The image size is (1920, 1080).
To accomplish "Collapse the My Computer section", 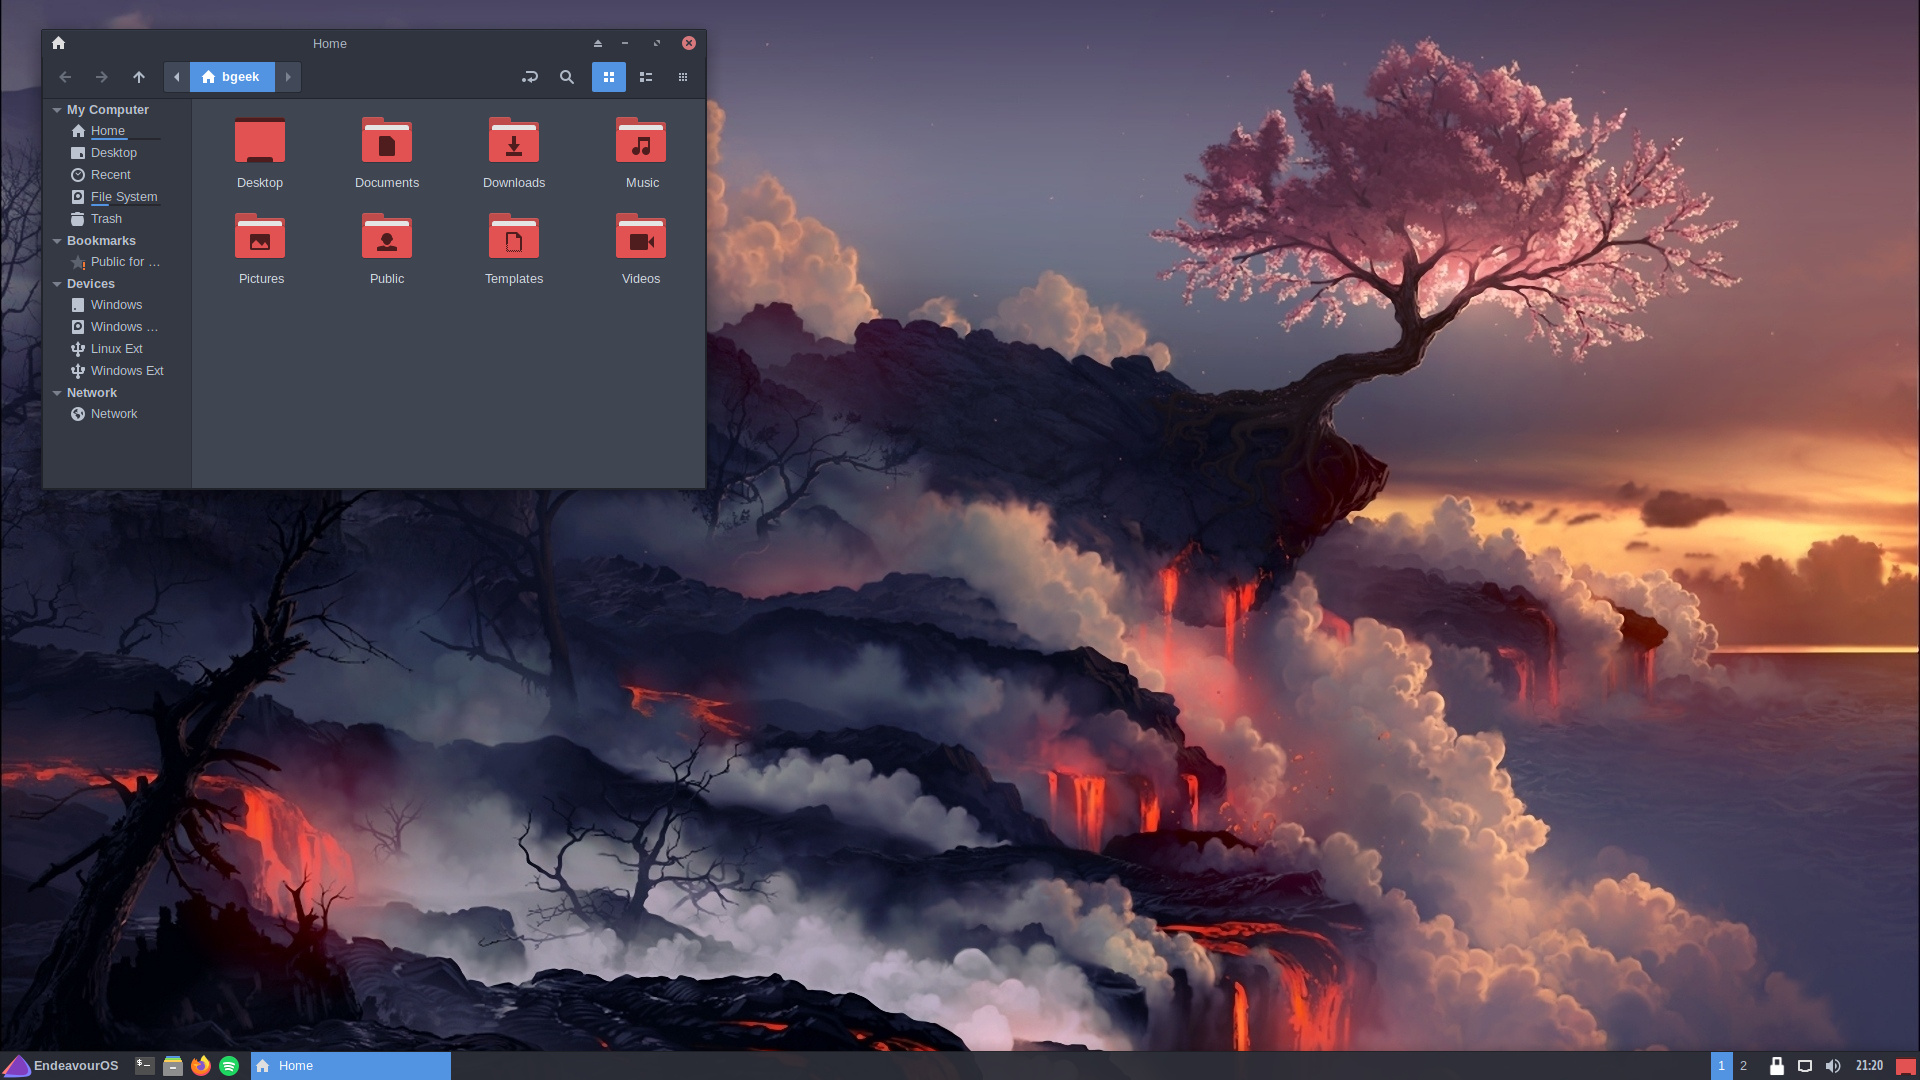I will (x=57, y=110).
